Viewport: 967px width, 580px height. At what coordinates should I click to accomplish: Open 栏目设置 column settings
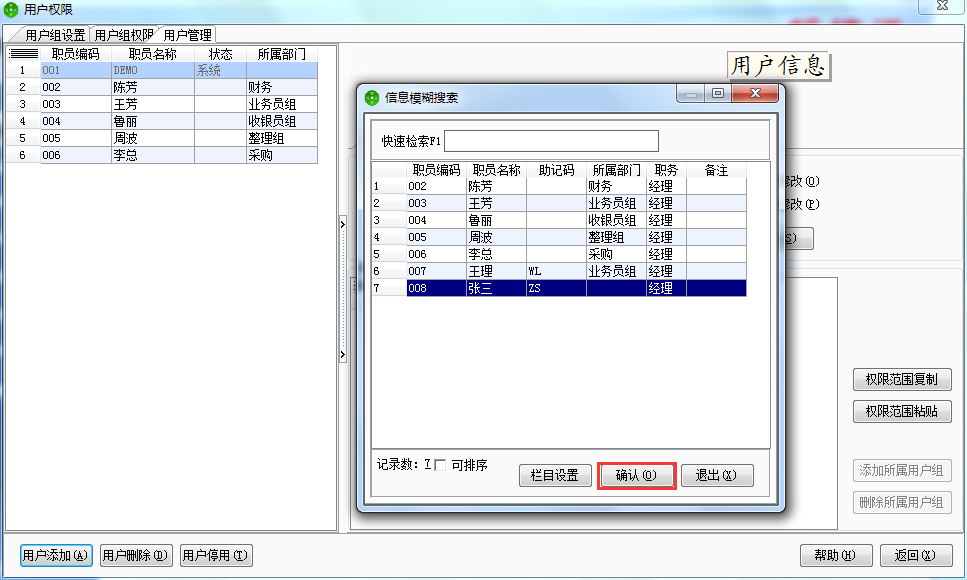[x=555, y=474]
